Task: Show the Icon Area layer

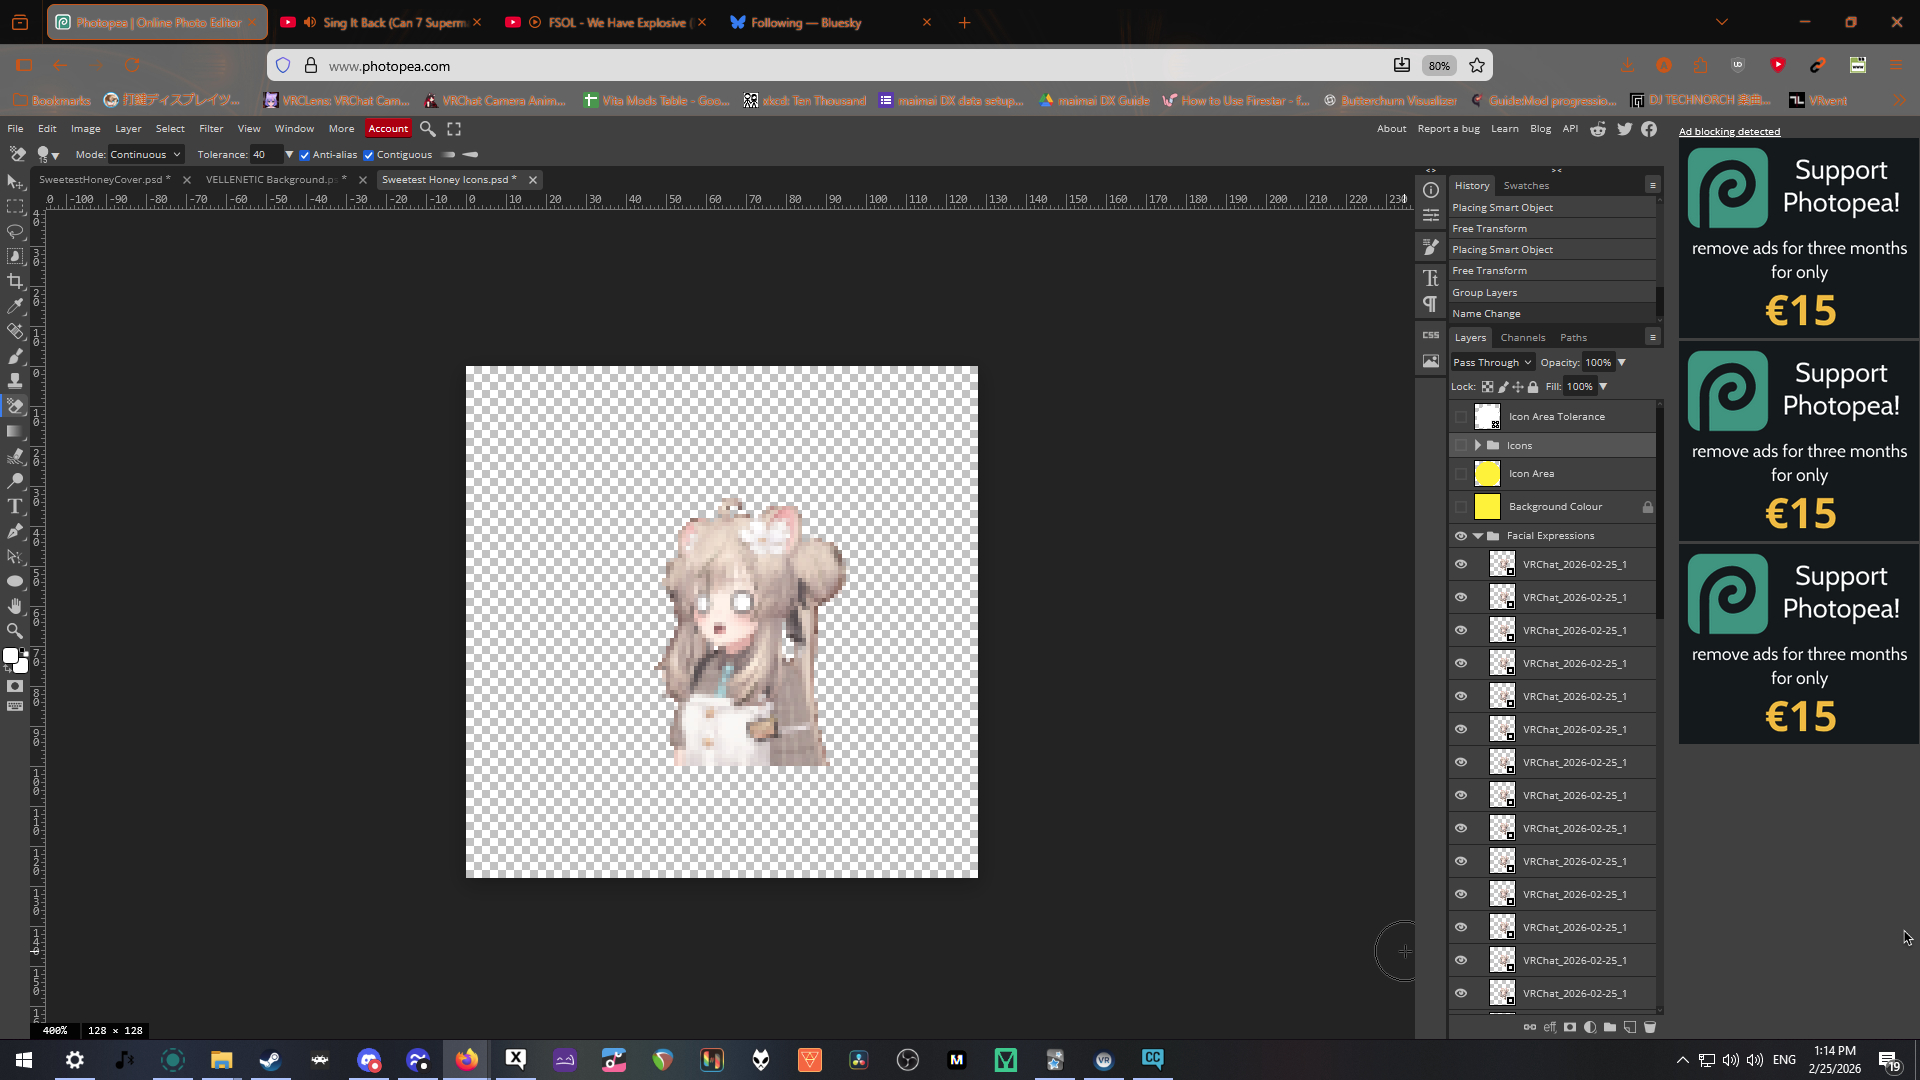Action: coord(1461,474)
